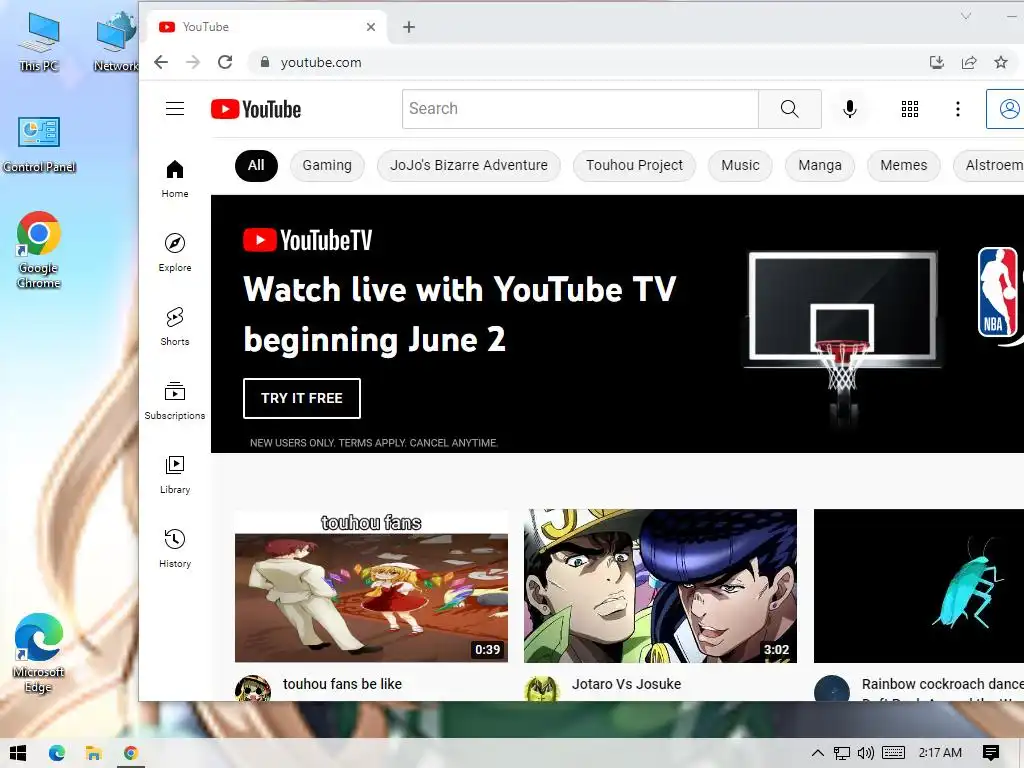This screenshot has height=768, width=1024.
Task: Close the YouTube tab
Action: [370, 27]
